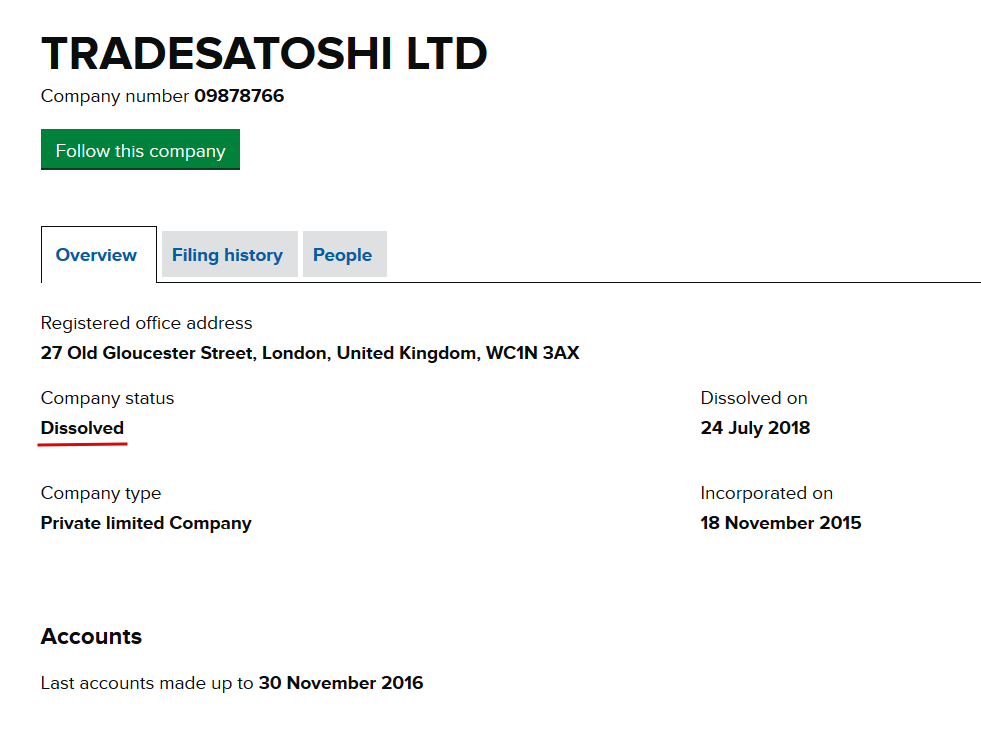Select the 18 November 2015 date
Screen dimensions: 981x731
click(x=781, y=523)
